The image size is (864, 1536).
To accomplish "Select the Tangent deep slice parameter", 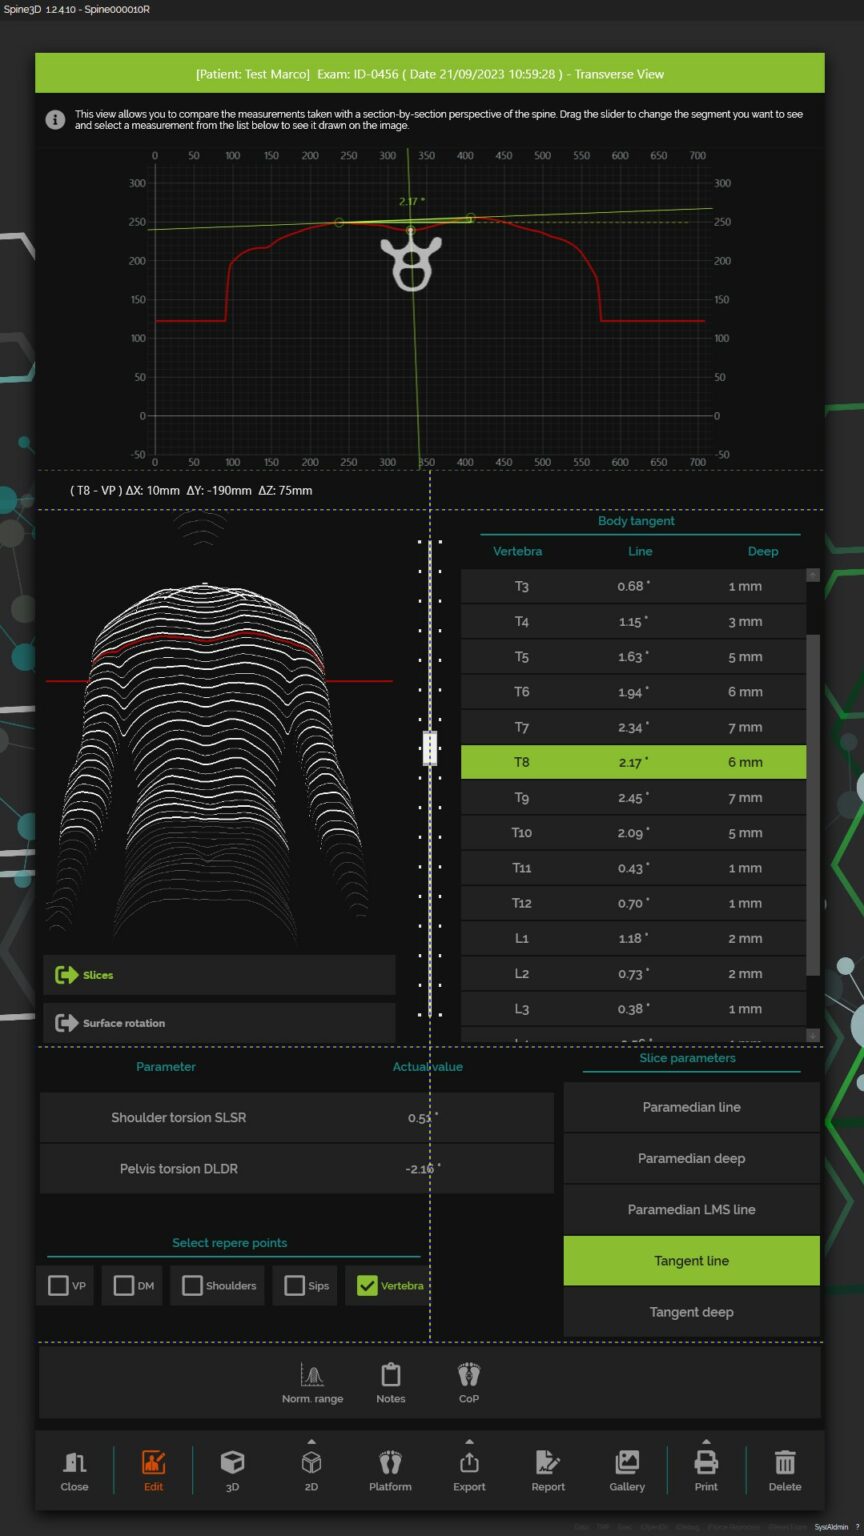I will point(691,1311).
